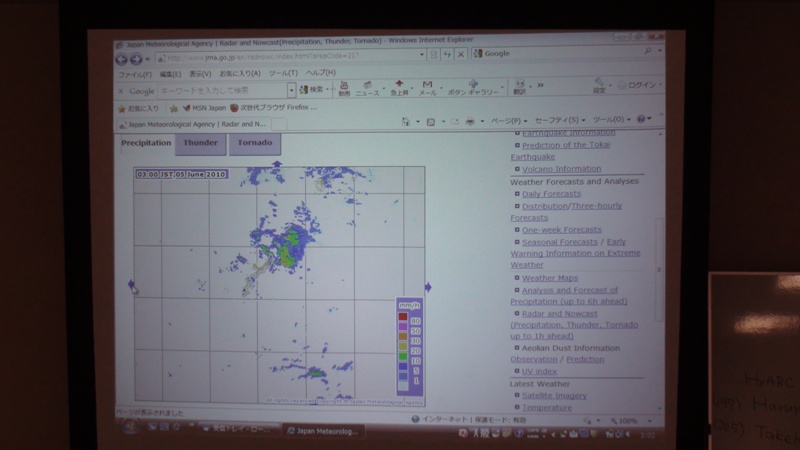Viewport: 800px width, 450px height.
Task: Click the Home icon in the command bar
Action: point(406,121)
